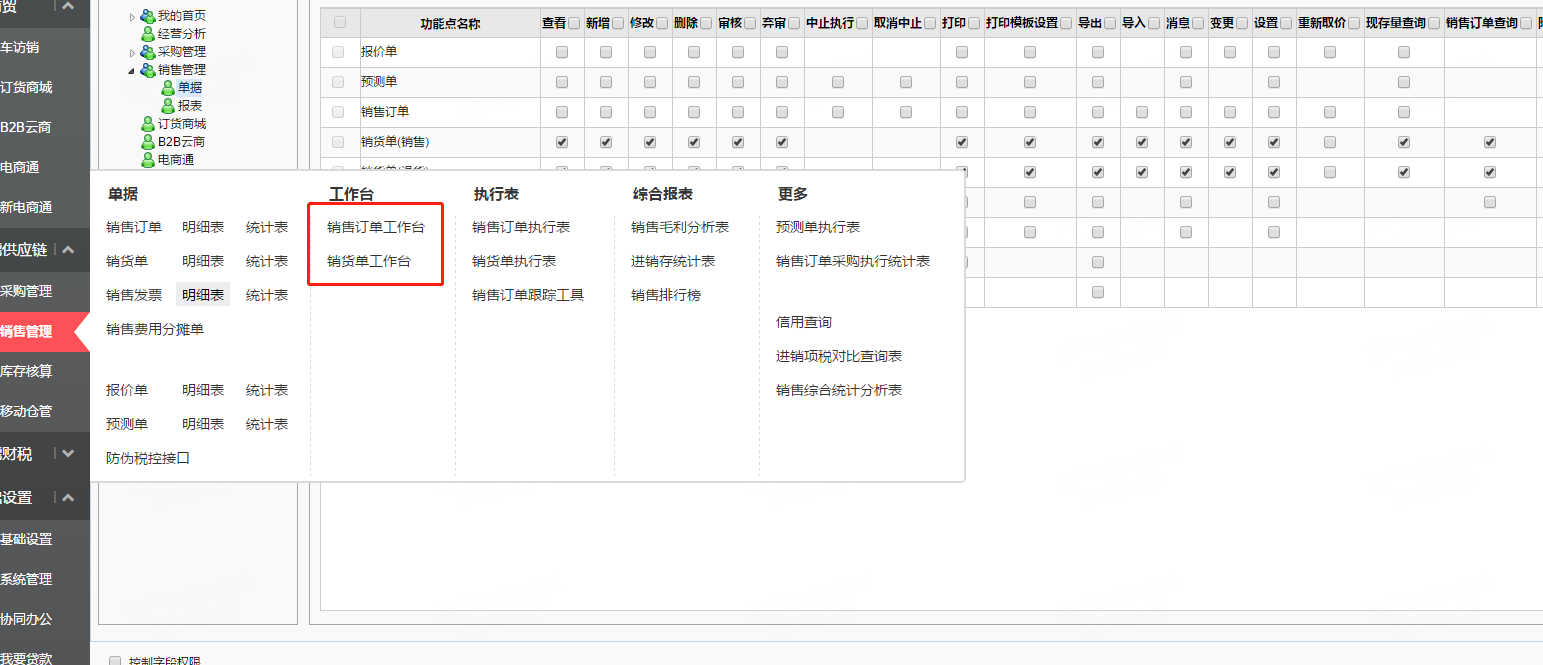The height and width of the screenshot is (665, 1543).
Task: Open 销售订单执行表 report
Action: [521, 227]
